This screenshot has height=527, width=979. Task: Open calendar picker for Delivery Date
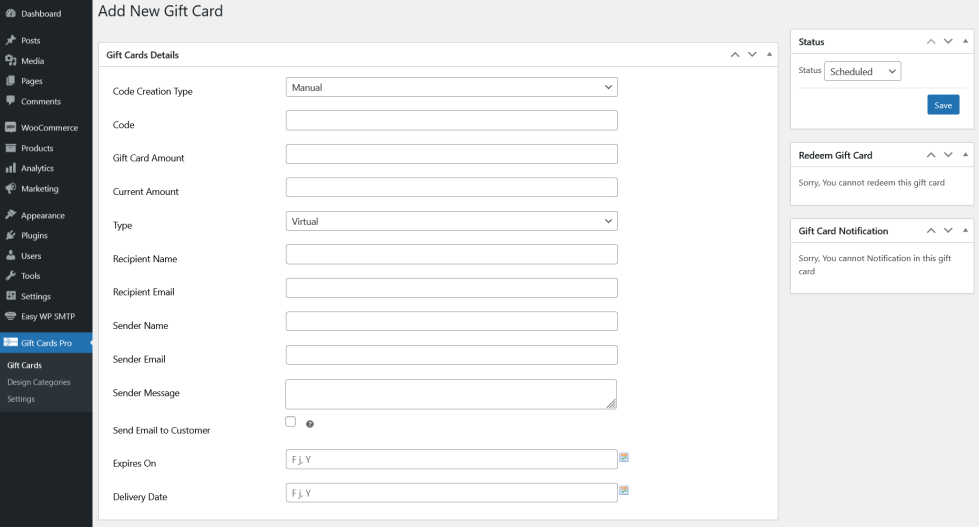624,491
